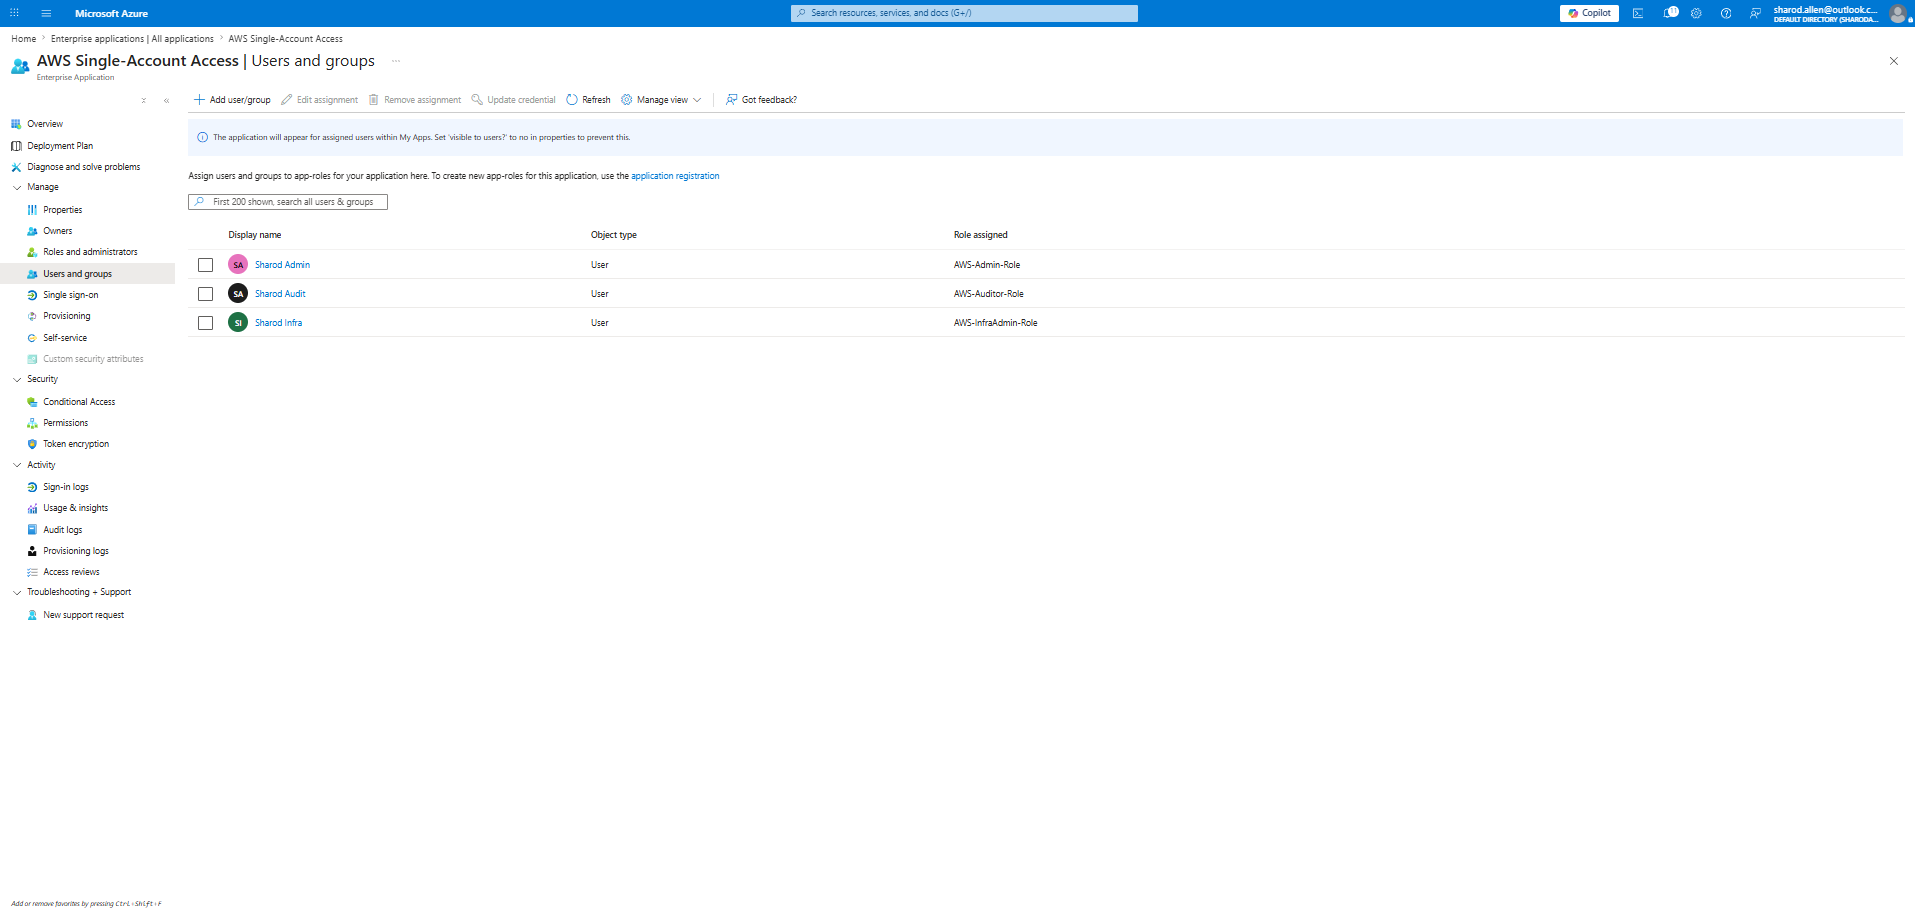Screen dimensions: 1915x908
Task: Click the Object type column header
Action: [614, 235]
